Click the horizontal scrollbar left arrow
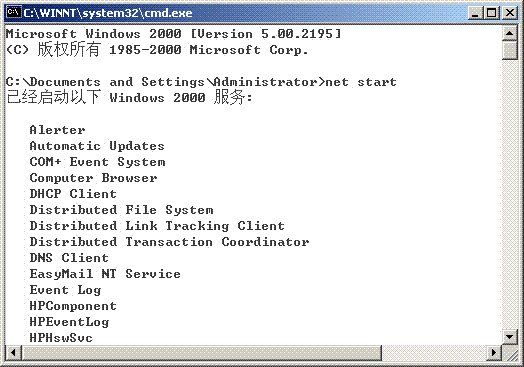The width and height of the screenshot is (524, 367). [x=13, y=353]
